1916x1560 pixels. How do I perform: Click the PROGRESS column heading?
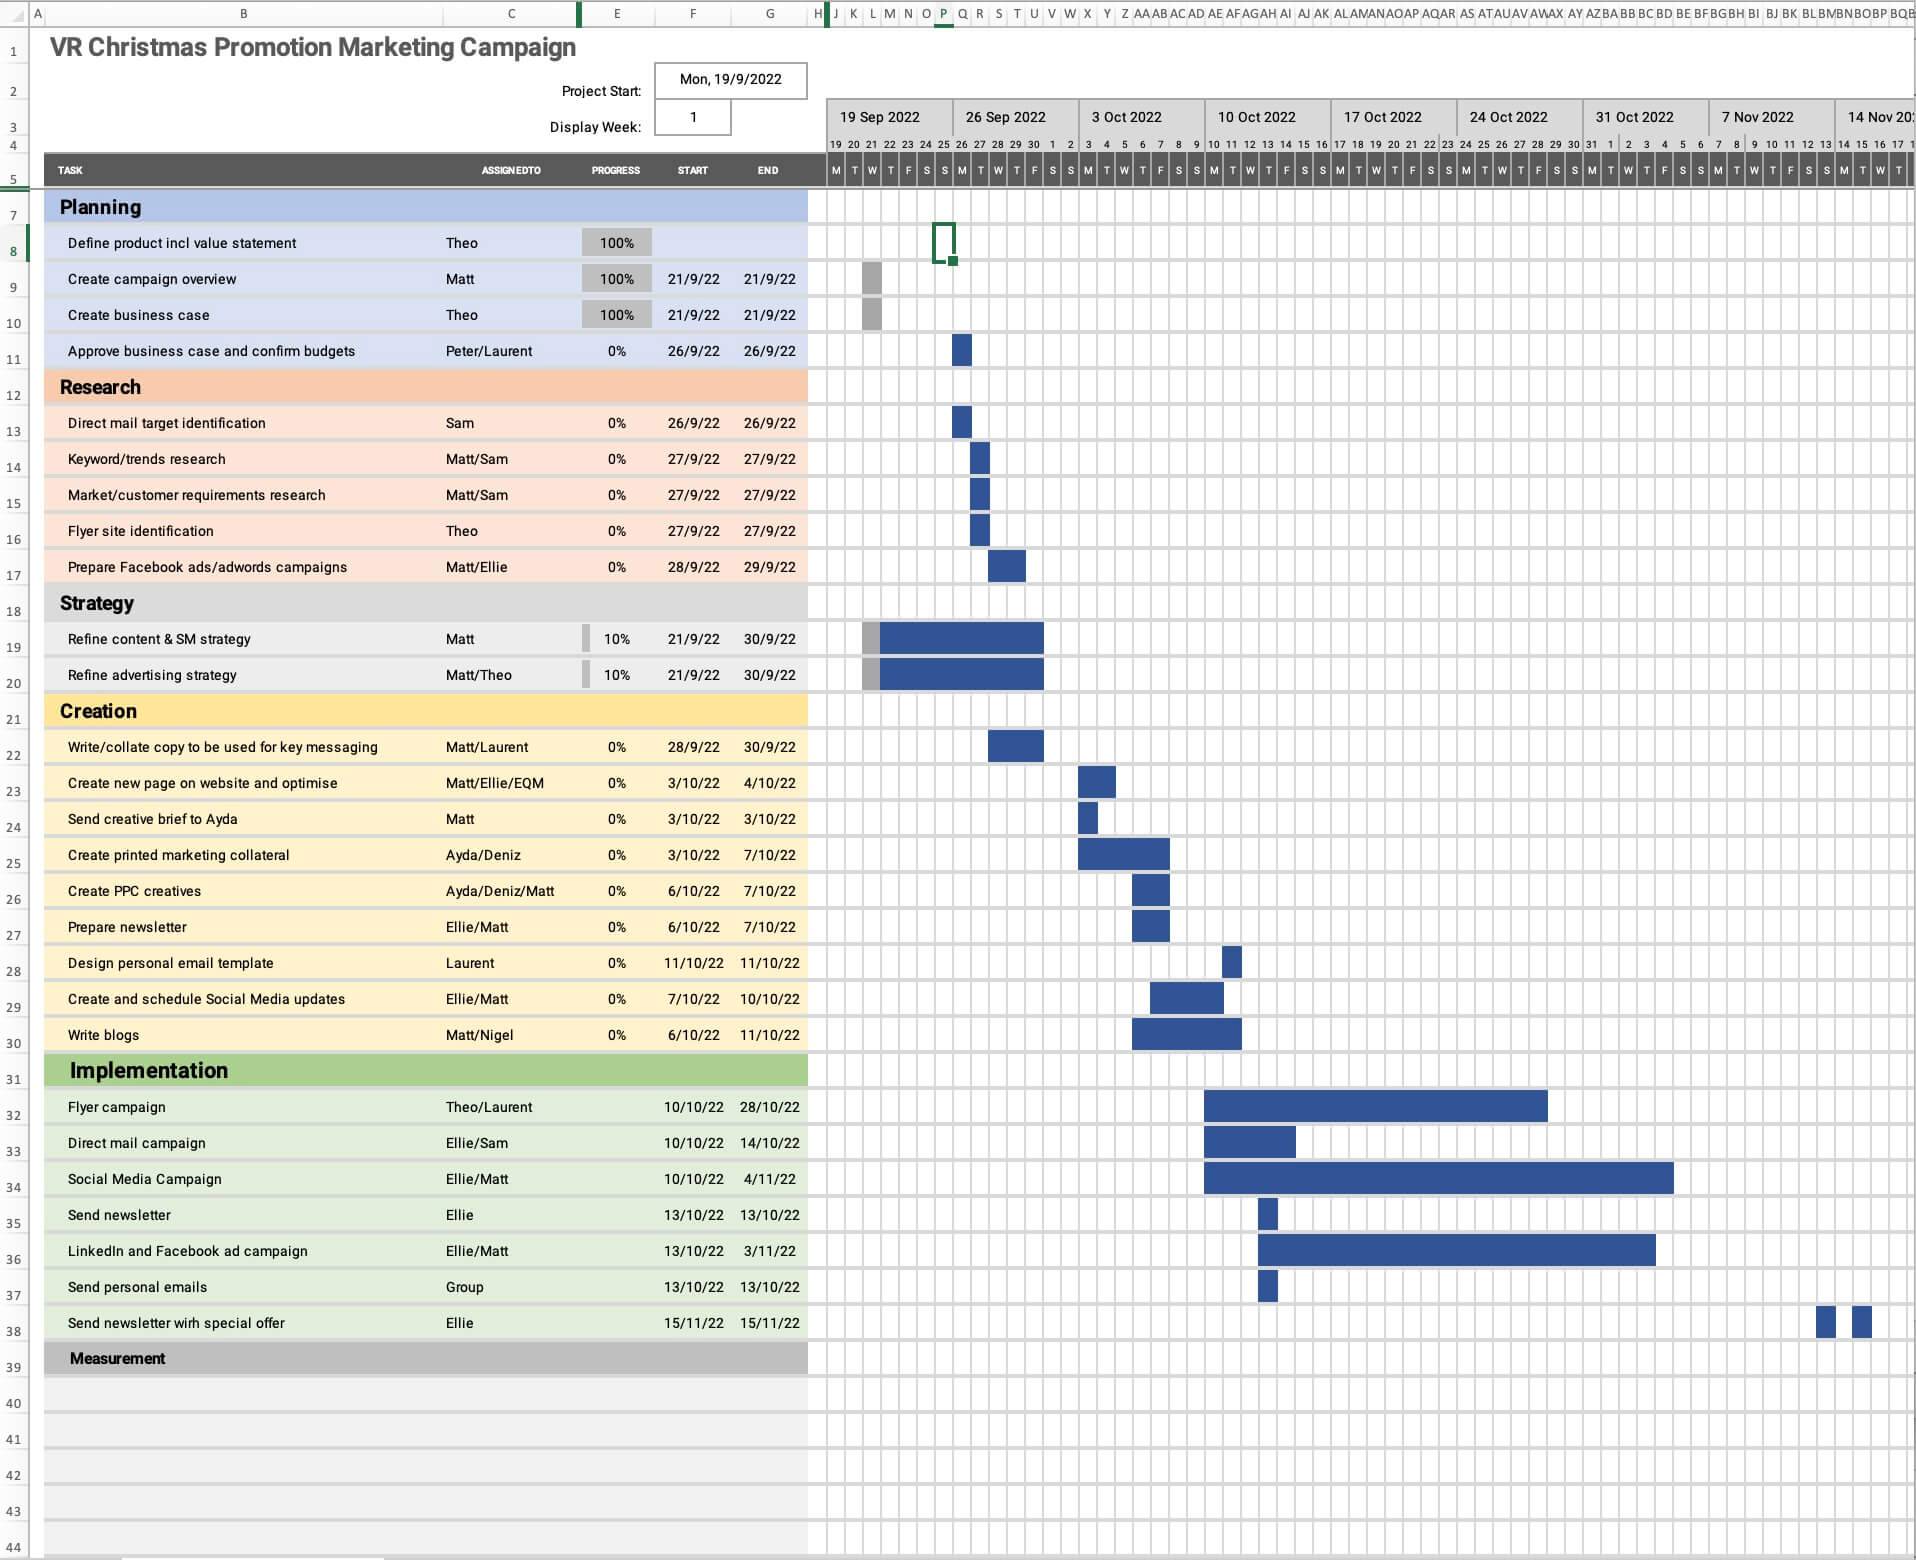coord(615,170)
